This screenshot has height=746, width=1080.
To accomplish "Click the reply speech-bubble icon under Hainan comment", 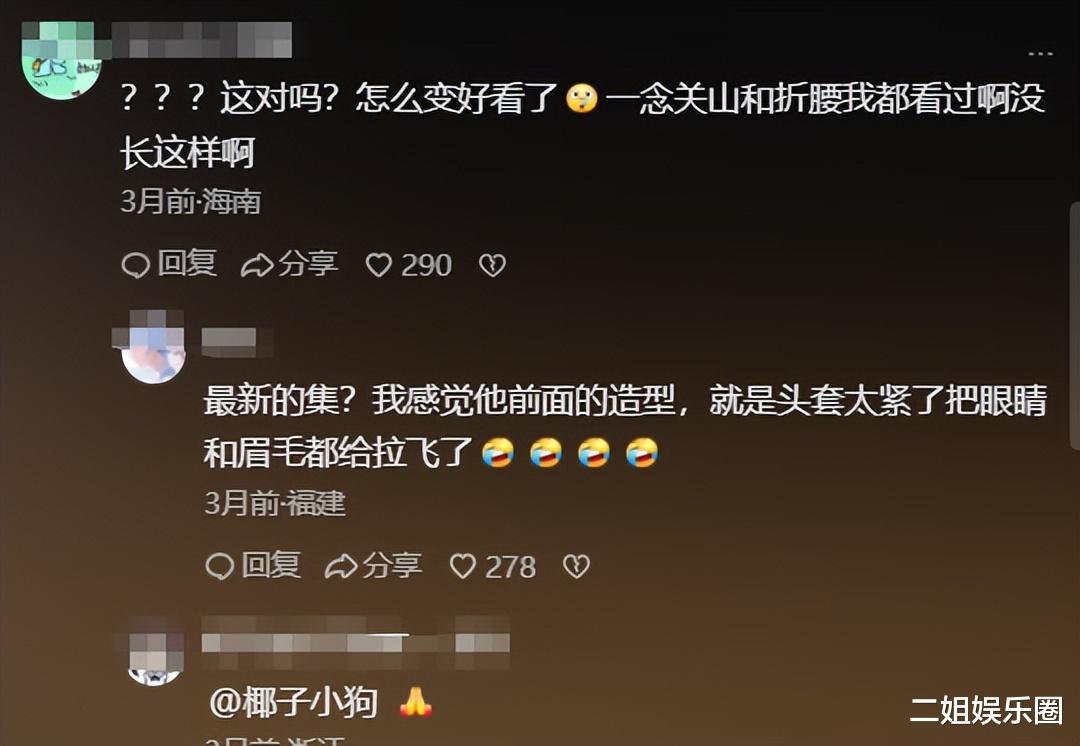I will [x=136, y=265].
